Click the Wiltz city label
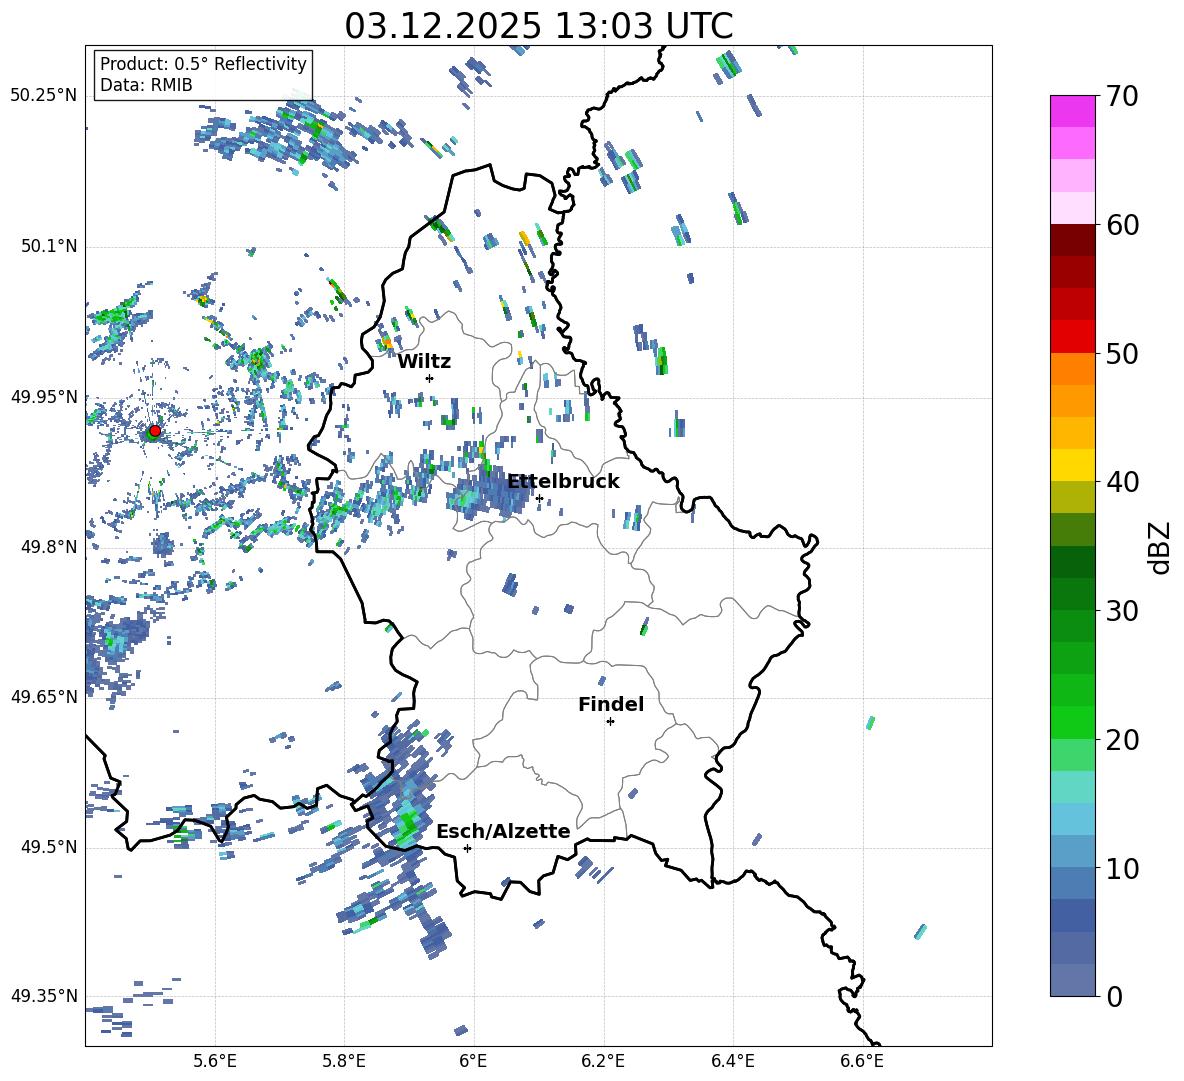Image resolution: width=1184 pixels, height=1081 pixels. [424, 362]
